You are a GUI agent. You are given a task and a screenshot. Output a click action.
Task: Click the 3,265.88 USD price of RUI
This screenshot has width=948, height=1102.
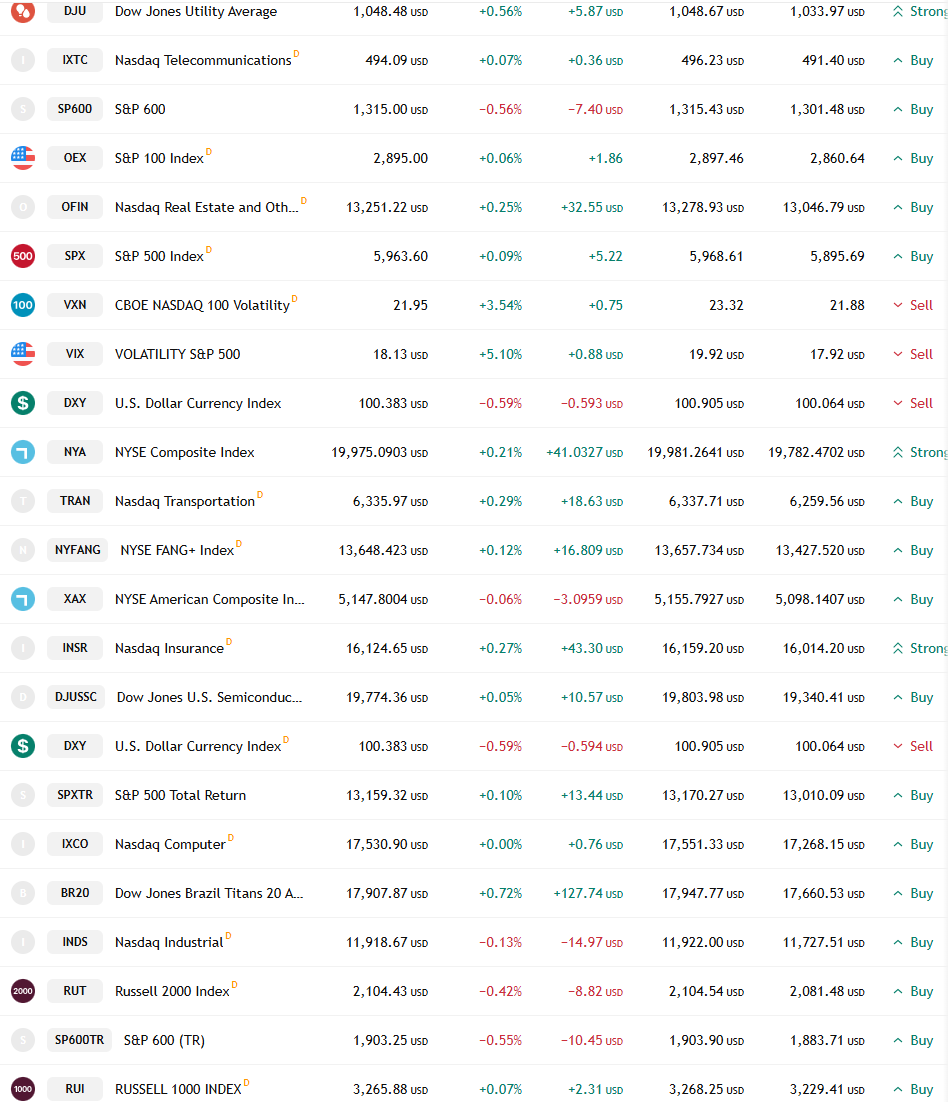click(x=391, y=1089)
